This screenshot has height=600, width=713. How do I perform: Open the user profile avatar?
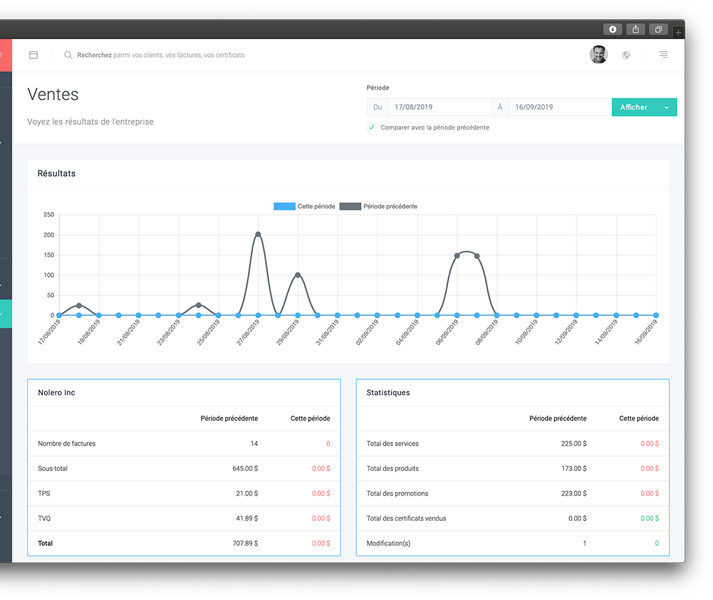pos(598,55)
